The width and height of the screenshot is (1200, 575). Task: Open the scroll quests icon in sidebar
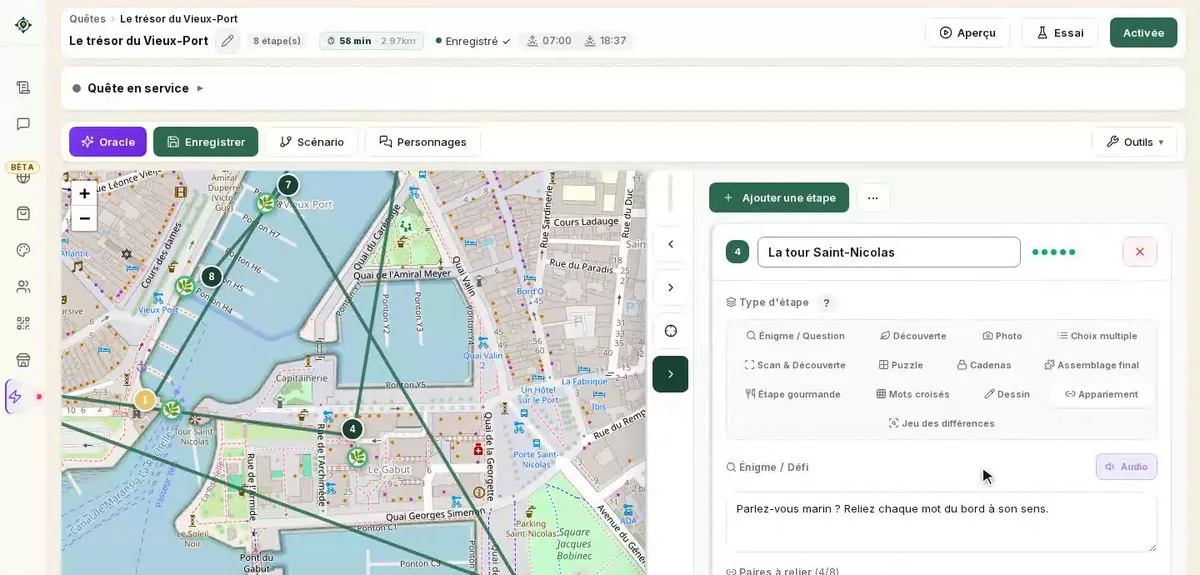(23, 88)
